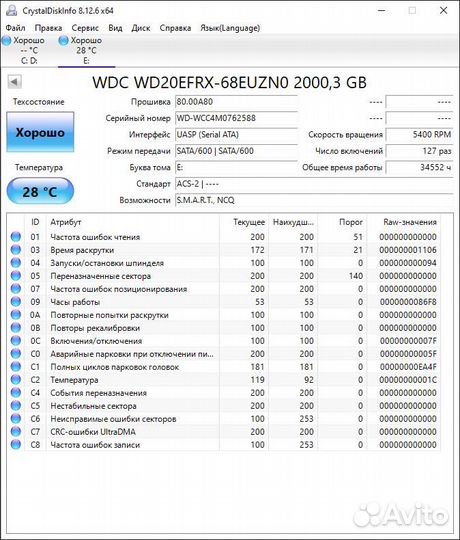
Task: Select Частота ошибок чтения attribute text
Action: (x=95, y=237)
